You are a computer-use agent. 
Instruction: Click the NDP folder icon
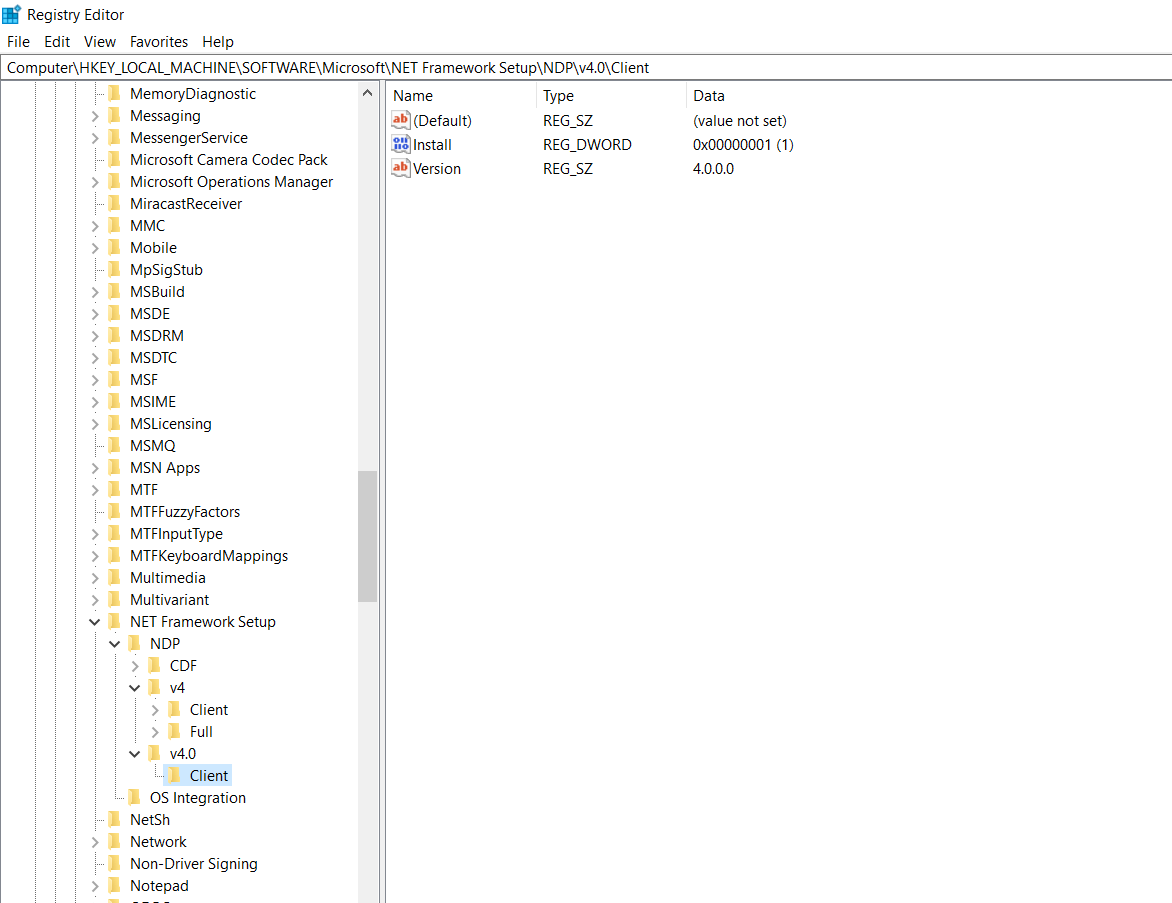pos(134,643)
